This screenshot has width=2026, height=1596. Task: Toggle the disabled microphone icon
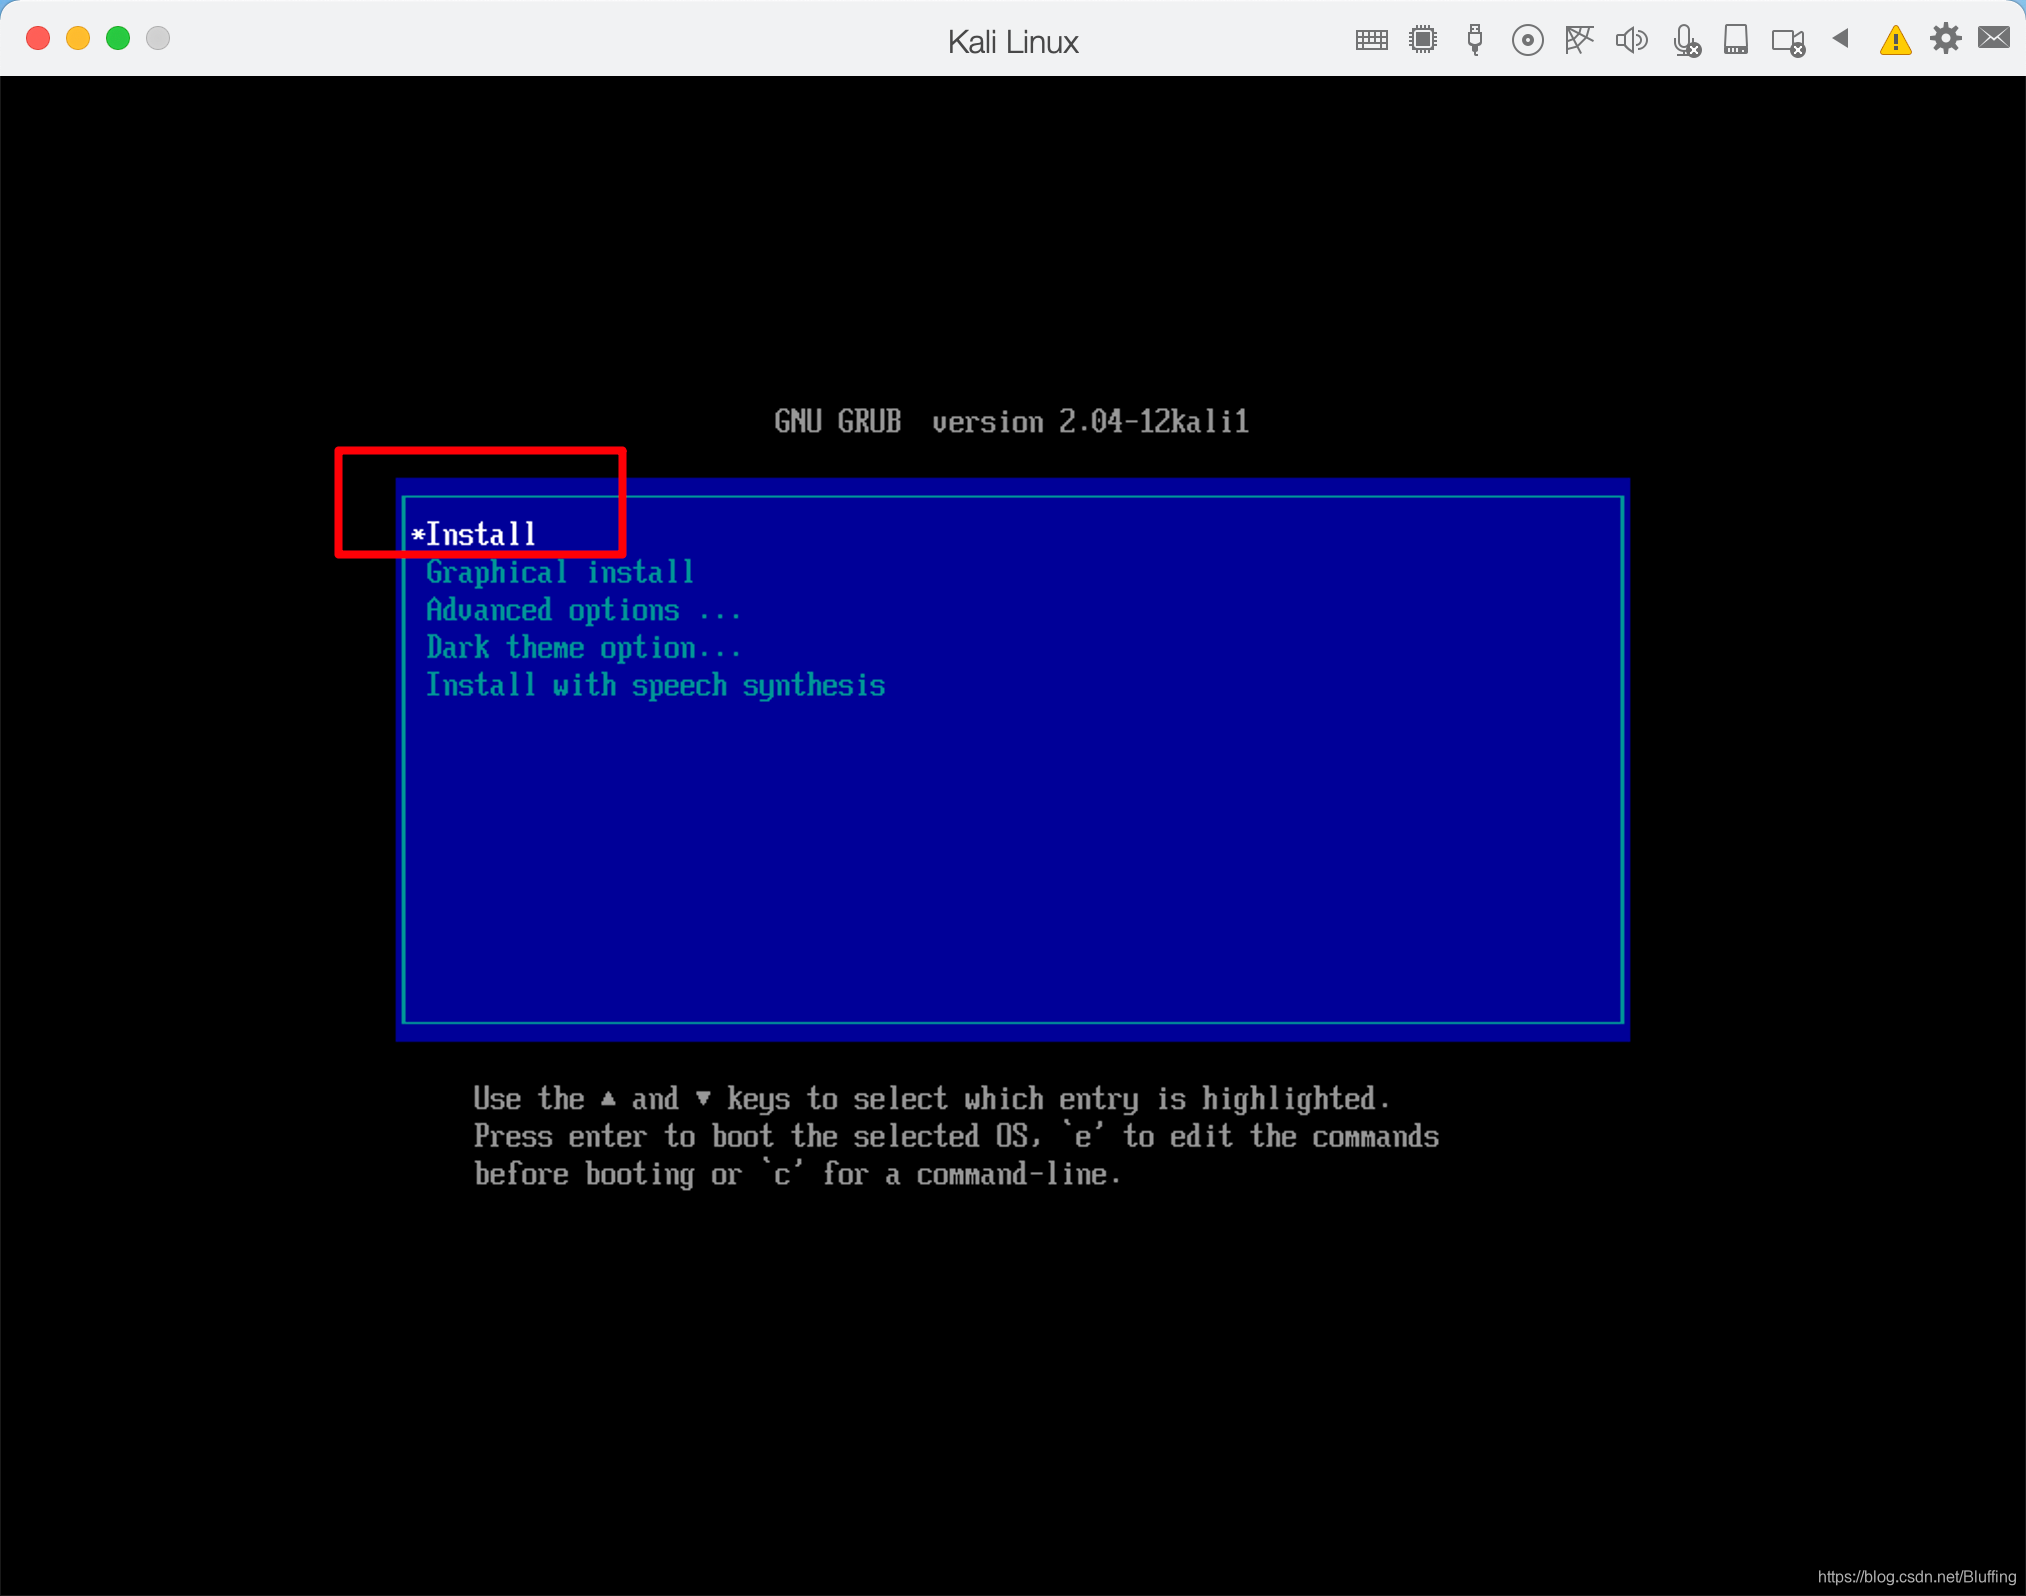pos(1686,41)
